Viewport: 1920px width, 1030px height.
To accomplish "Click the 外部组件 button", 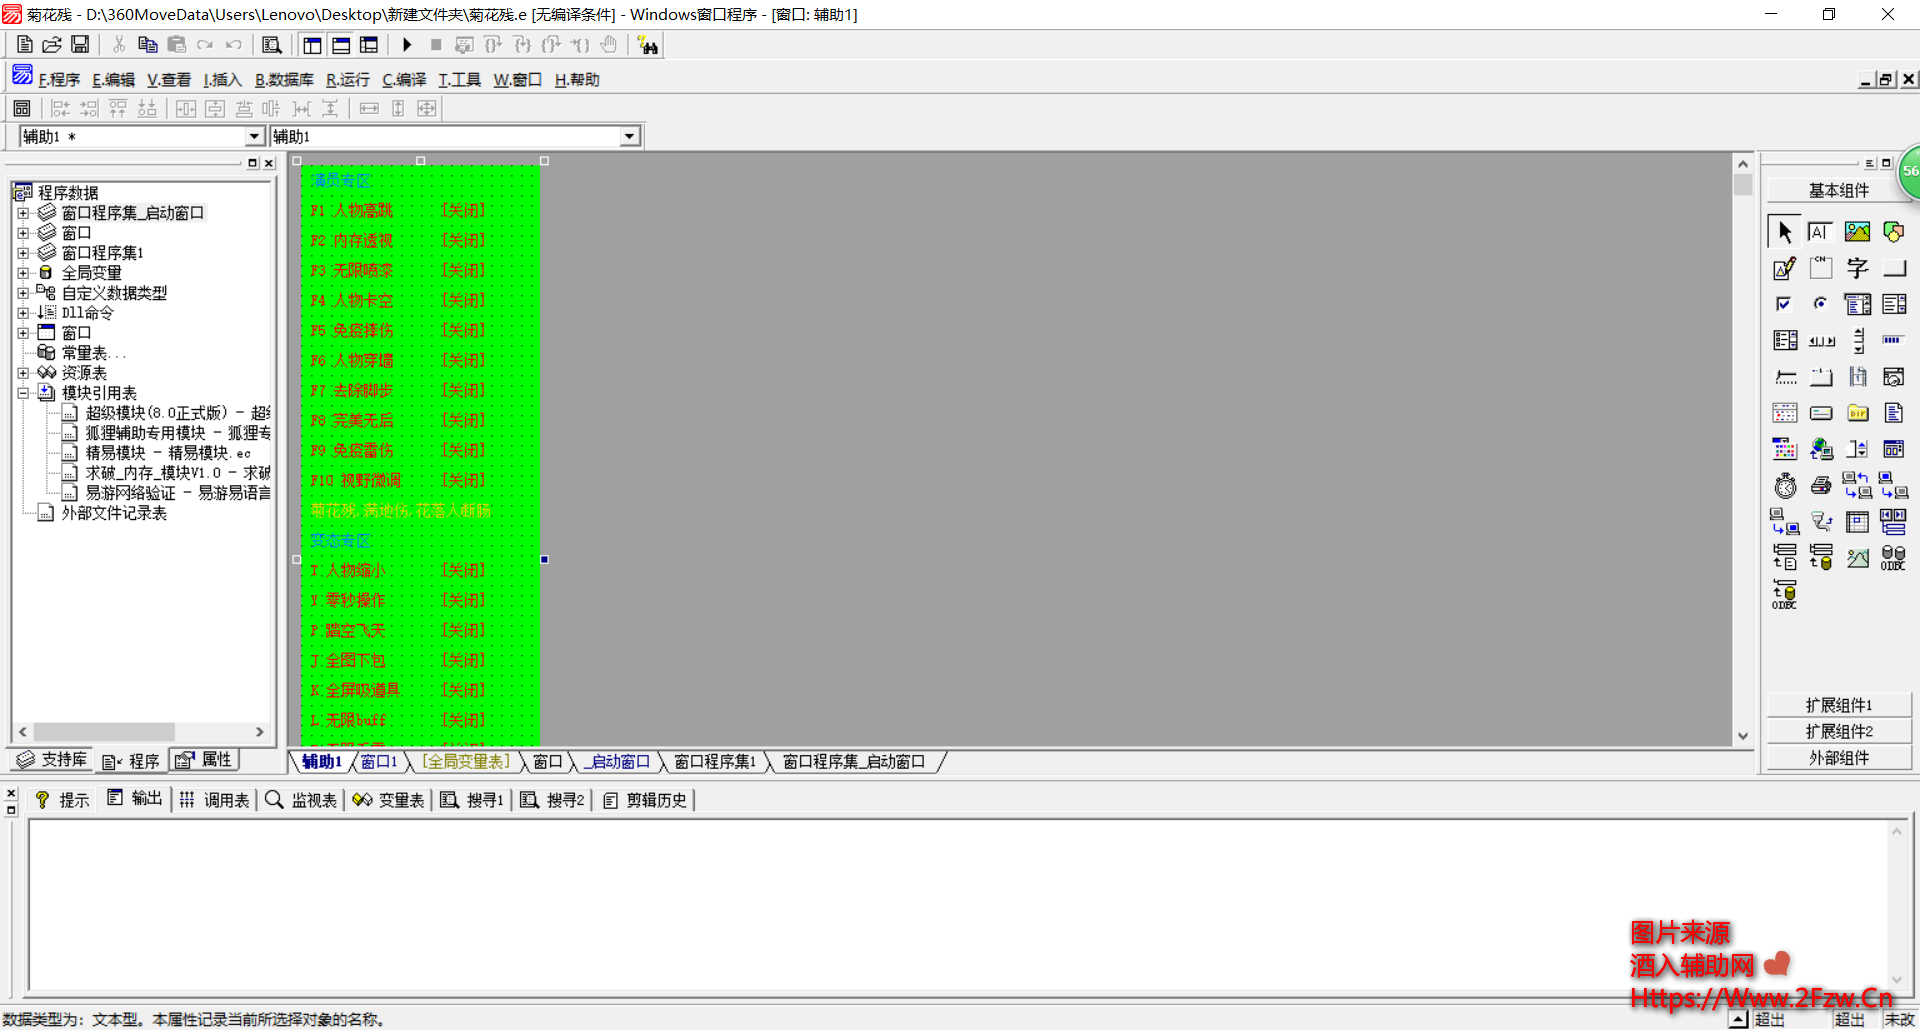I will coord(1838,758).
